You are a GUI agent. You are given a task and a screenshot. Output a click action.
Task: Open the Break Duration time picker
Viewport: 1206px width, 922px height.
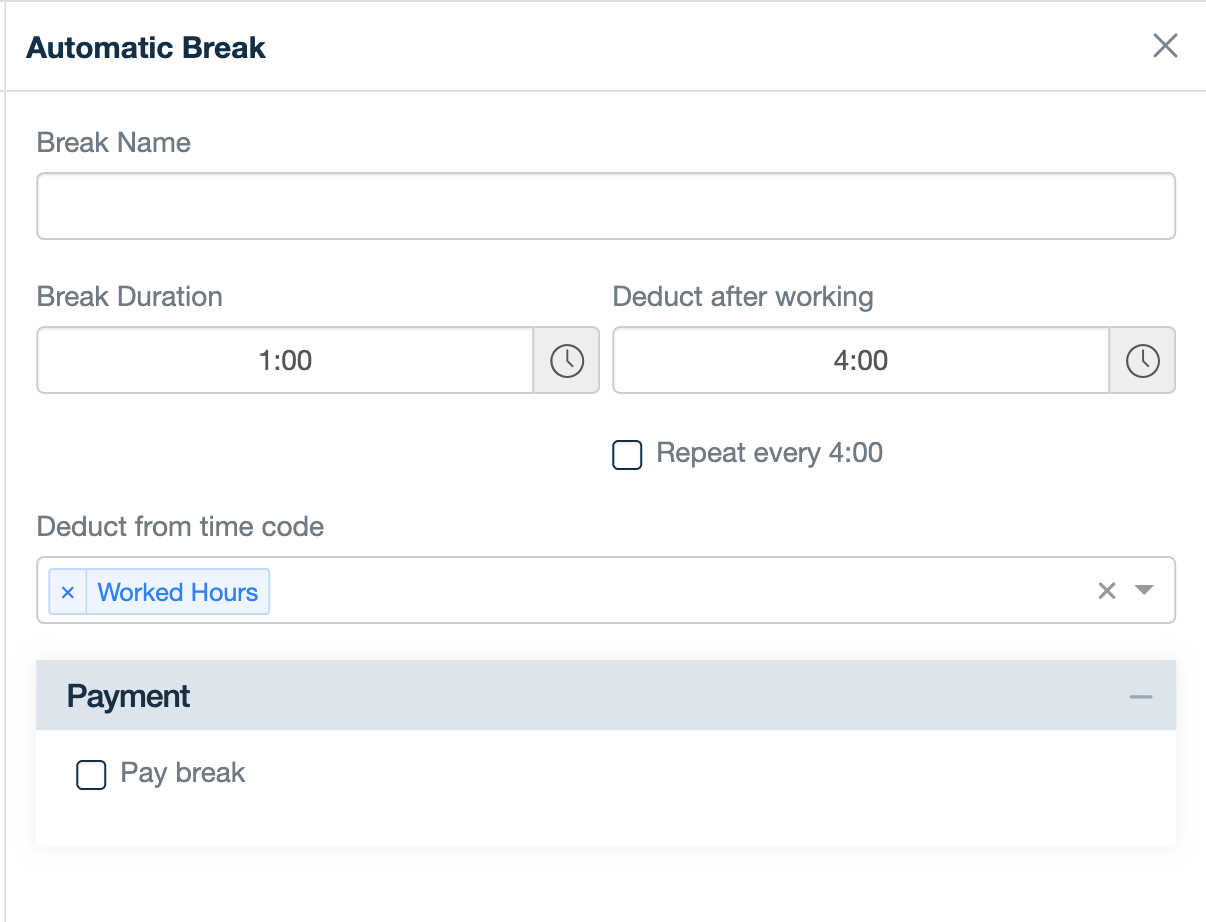pyautogui.click(x=566, y=360)
